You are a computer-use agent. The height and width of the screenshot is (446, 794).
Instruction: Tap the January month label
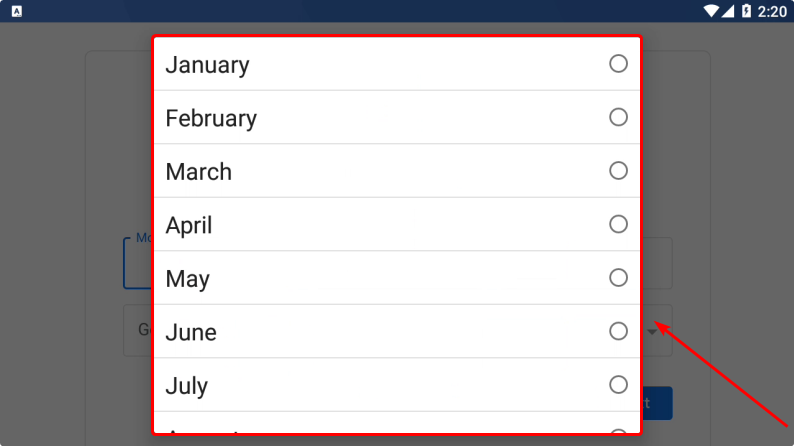coord(207,65)
